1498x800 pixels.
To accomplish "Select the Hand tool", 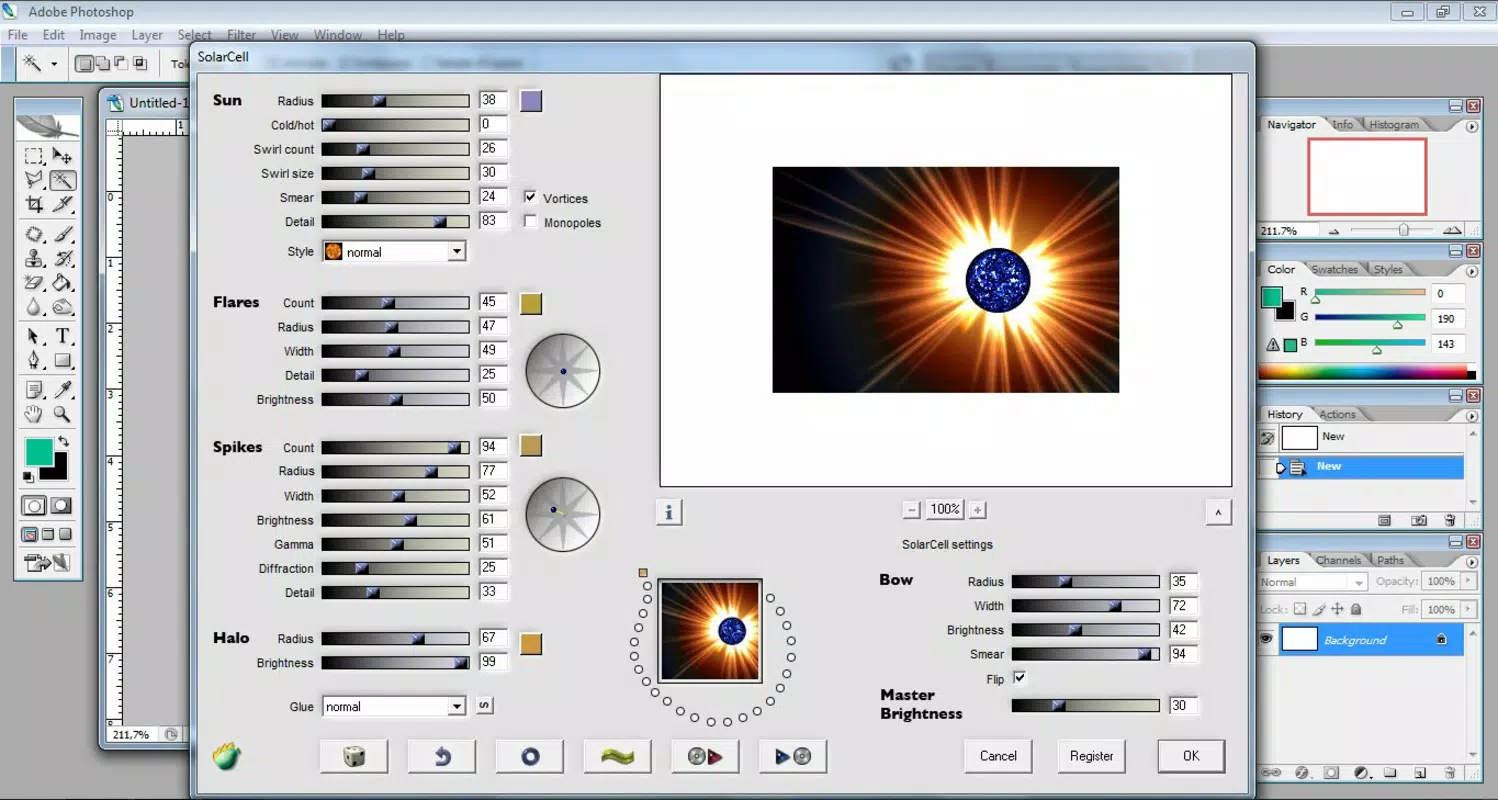I will pyautogui.click(x=34, y=414).
